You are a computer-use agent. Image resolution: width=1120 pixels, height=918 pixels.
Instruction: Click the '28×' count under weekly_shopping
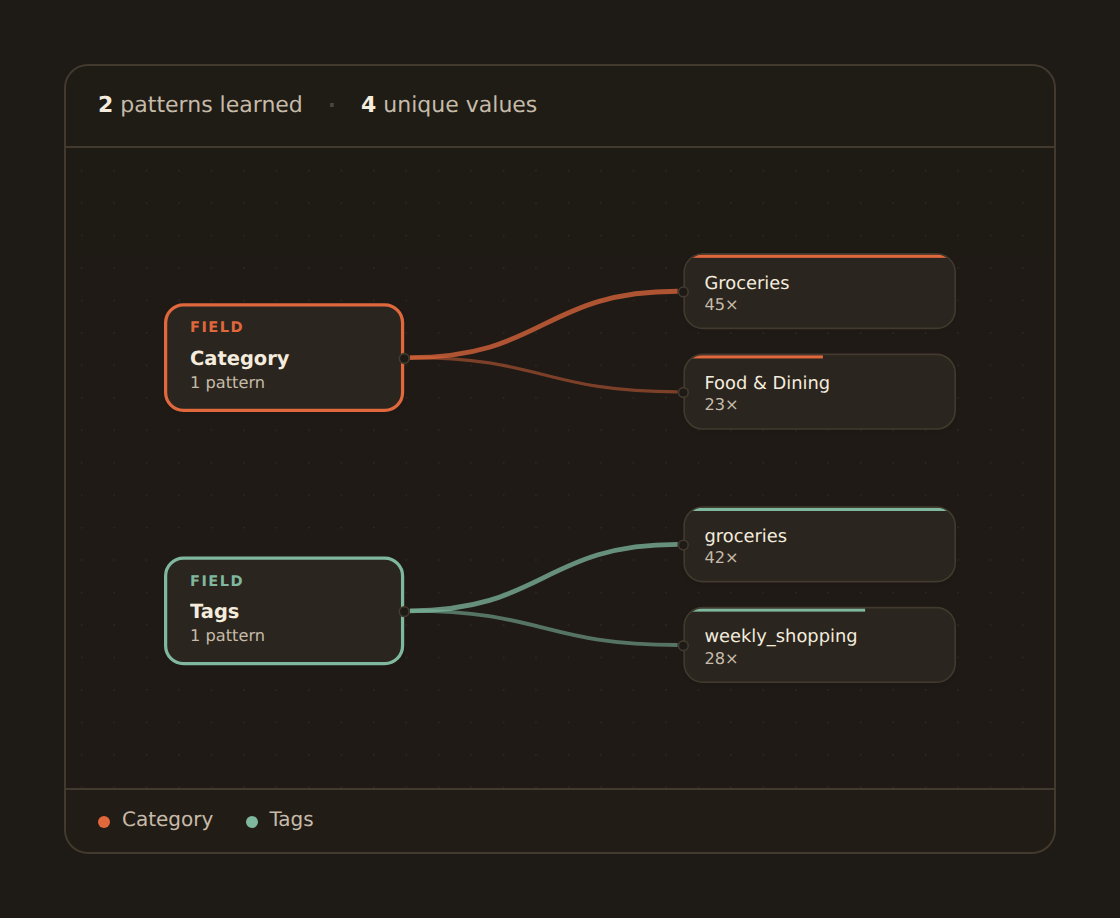point(721,659)
